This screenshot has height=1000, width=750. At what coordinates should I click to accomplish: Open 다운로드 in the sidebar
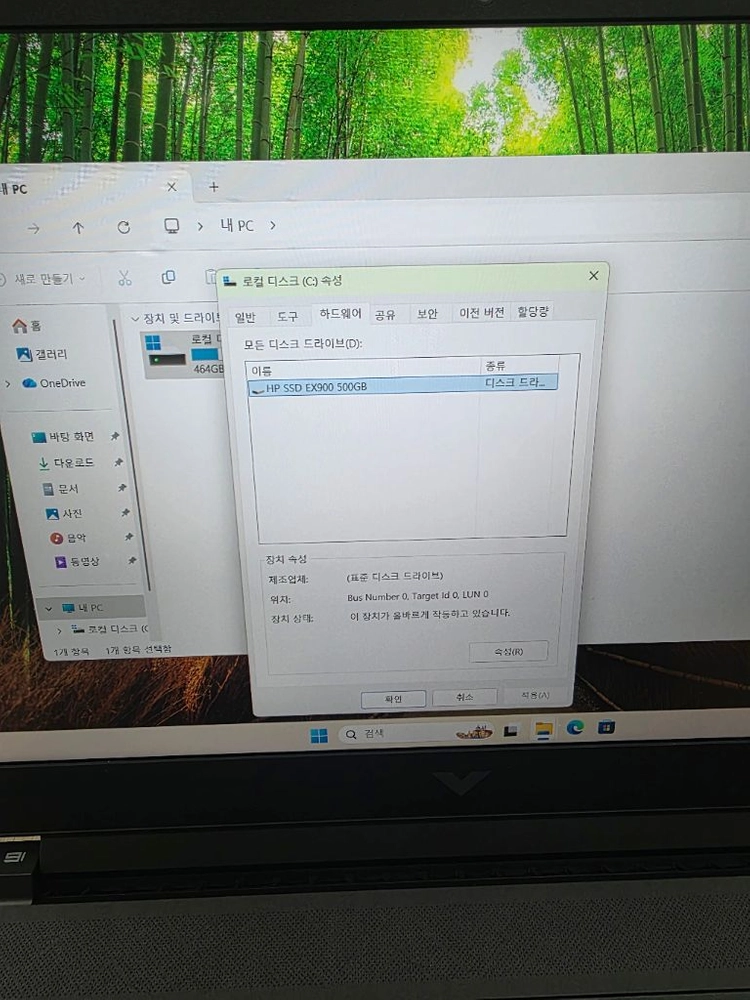(x=66, y=463)
